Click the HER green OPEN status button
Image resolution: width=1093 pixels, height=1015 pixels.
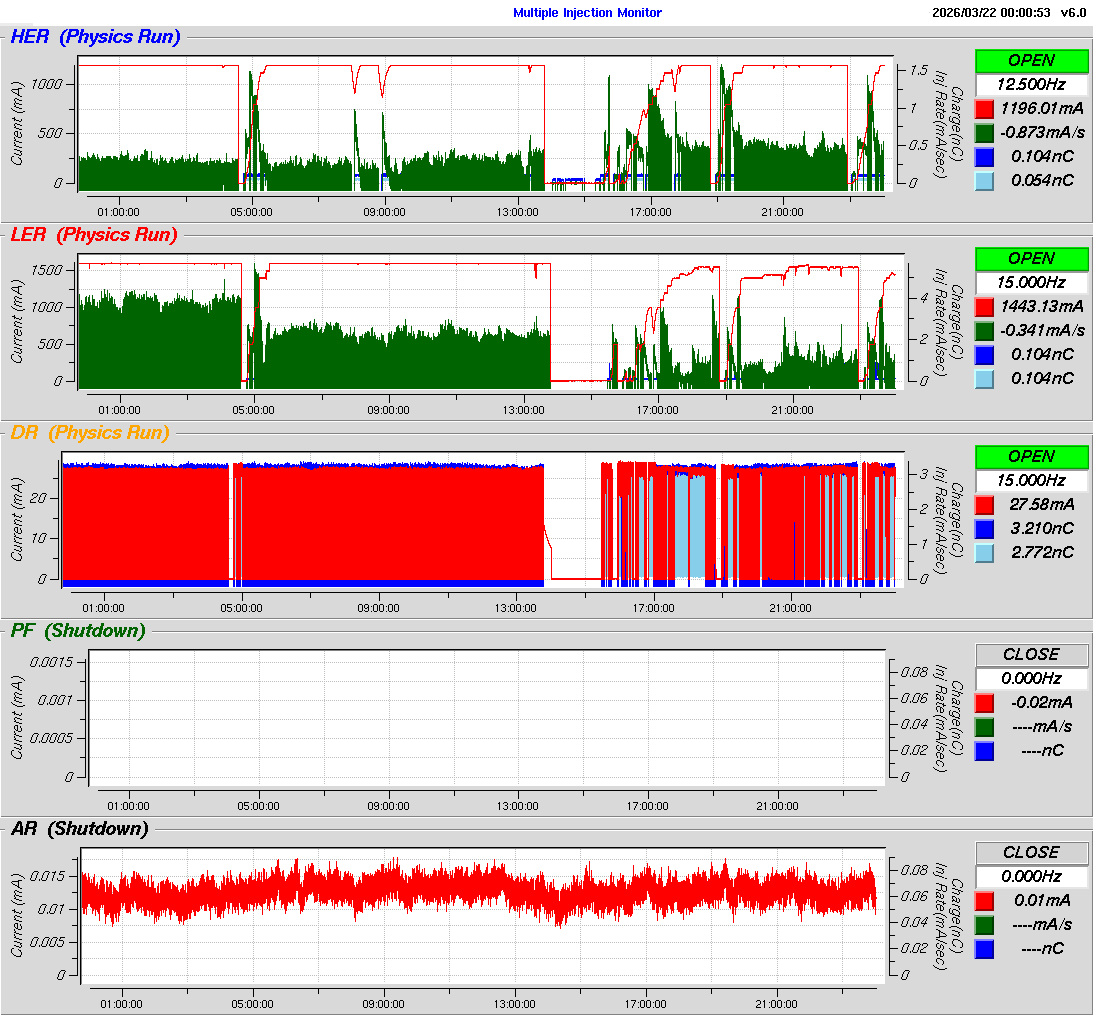[x=1031, y=60]
